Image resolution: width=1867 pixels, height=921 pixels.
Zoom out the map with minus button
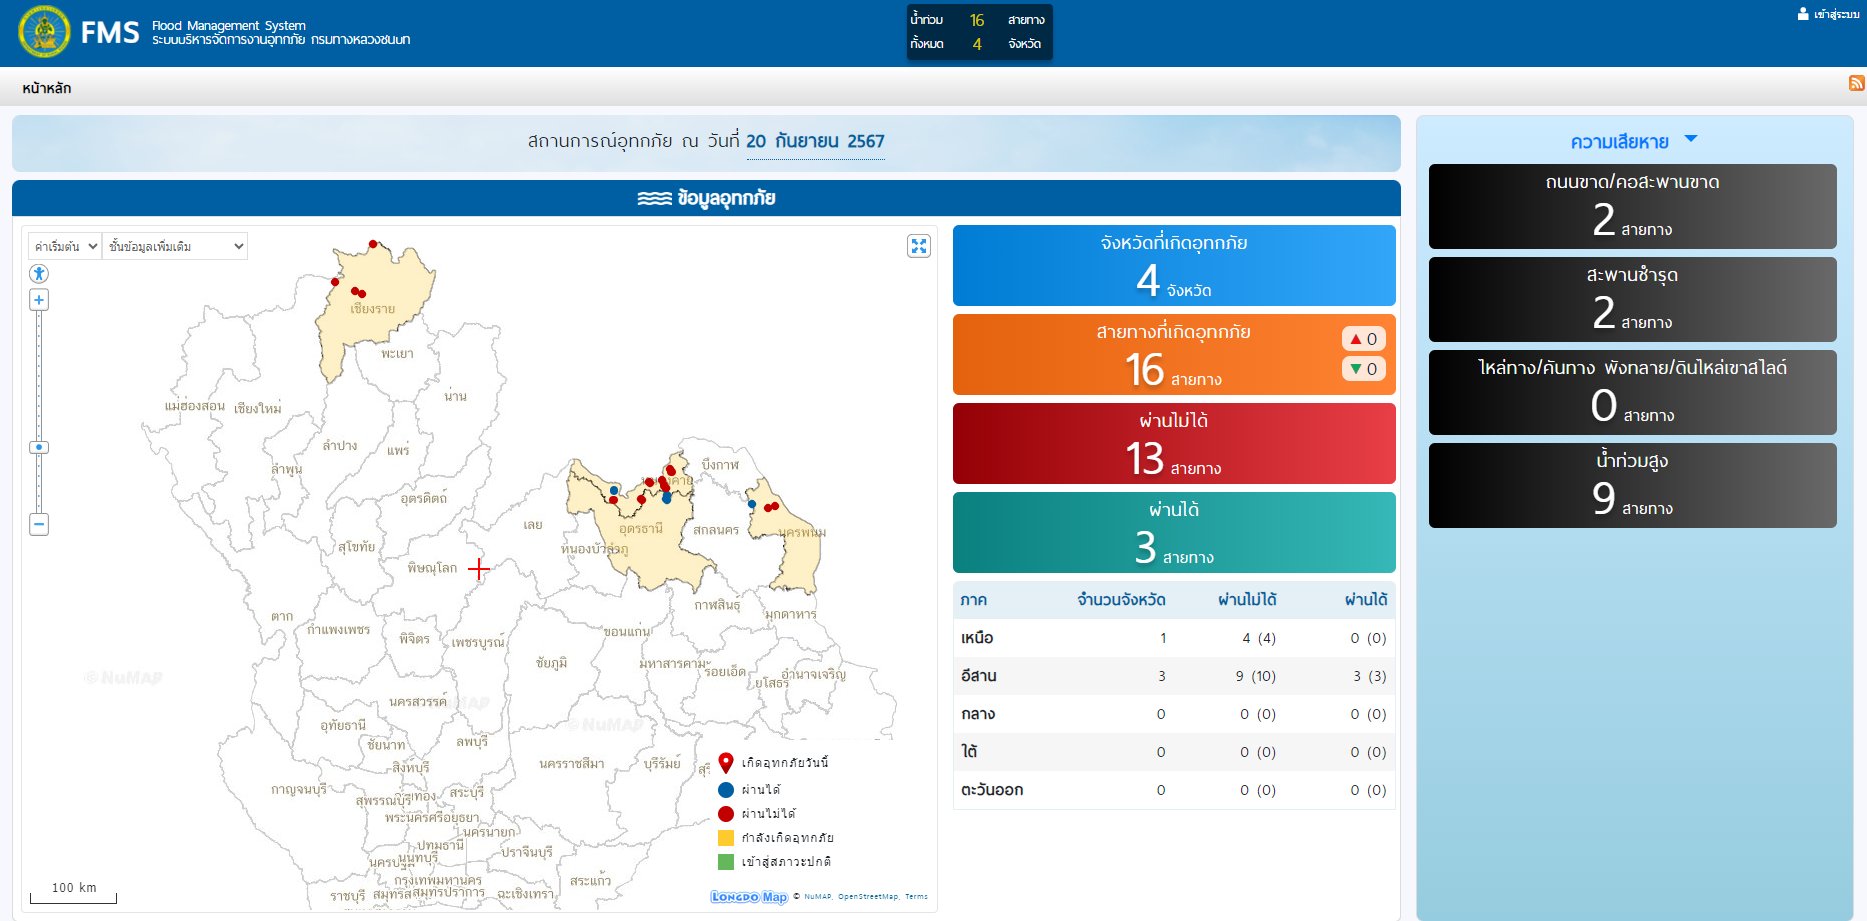click(39, 524)
